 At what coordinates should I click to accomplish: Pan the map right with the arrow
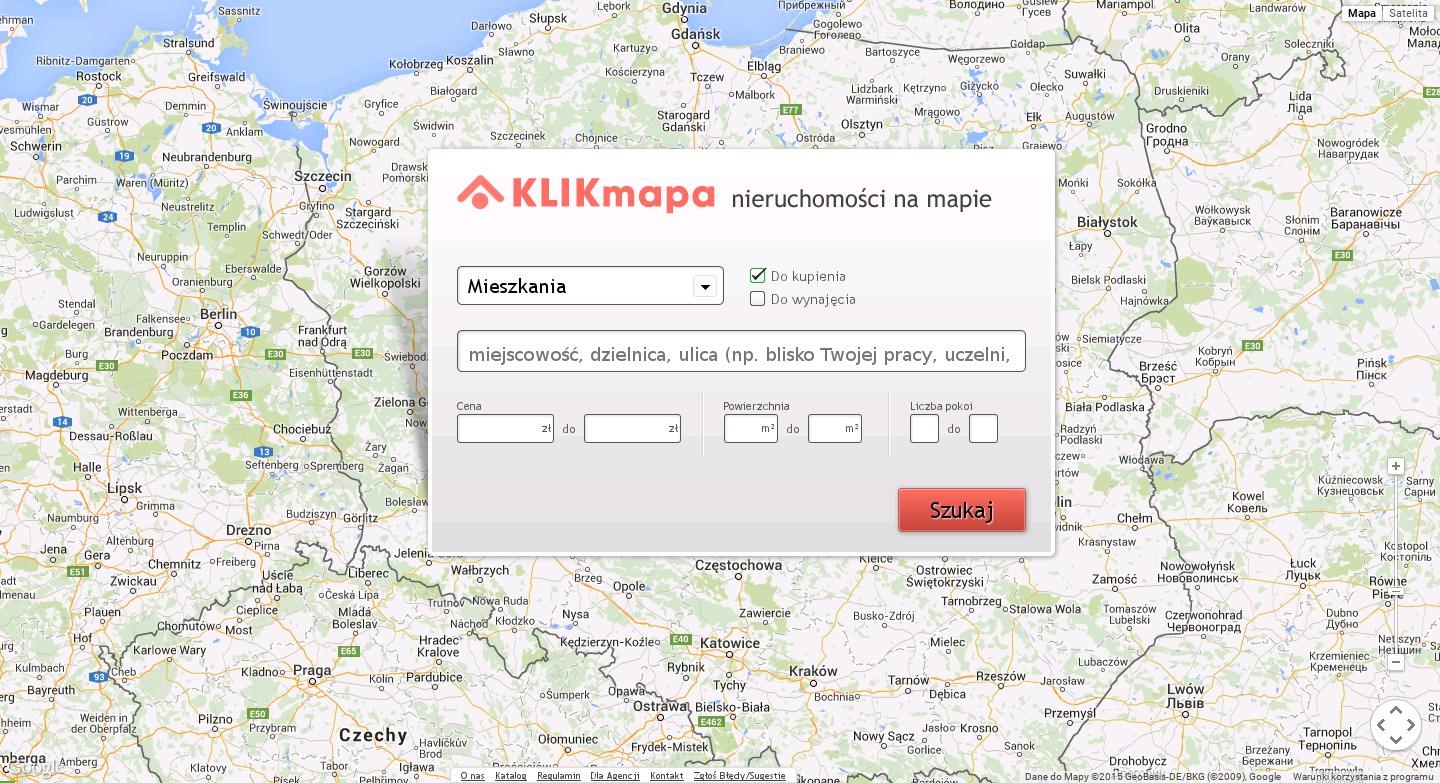point(1412,726)
